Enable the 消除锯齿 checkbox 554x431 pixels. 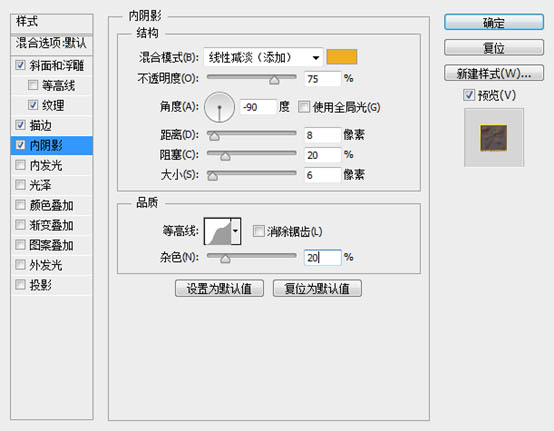pyautogui.click(x=259, y=231)
